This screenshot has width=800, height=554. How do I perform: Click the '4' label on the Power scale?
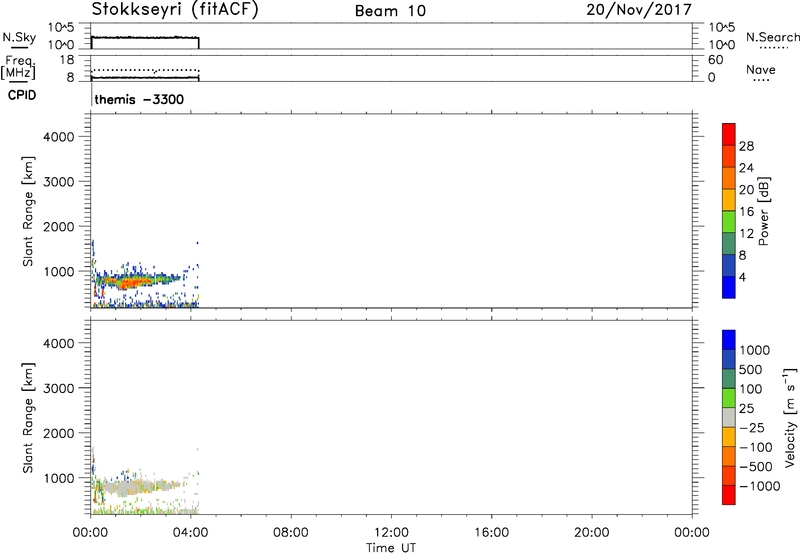tap(742, 277)
